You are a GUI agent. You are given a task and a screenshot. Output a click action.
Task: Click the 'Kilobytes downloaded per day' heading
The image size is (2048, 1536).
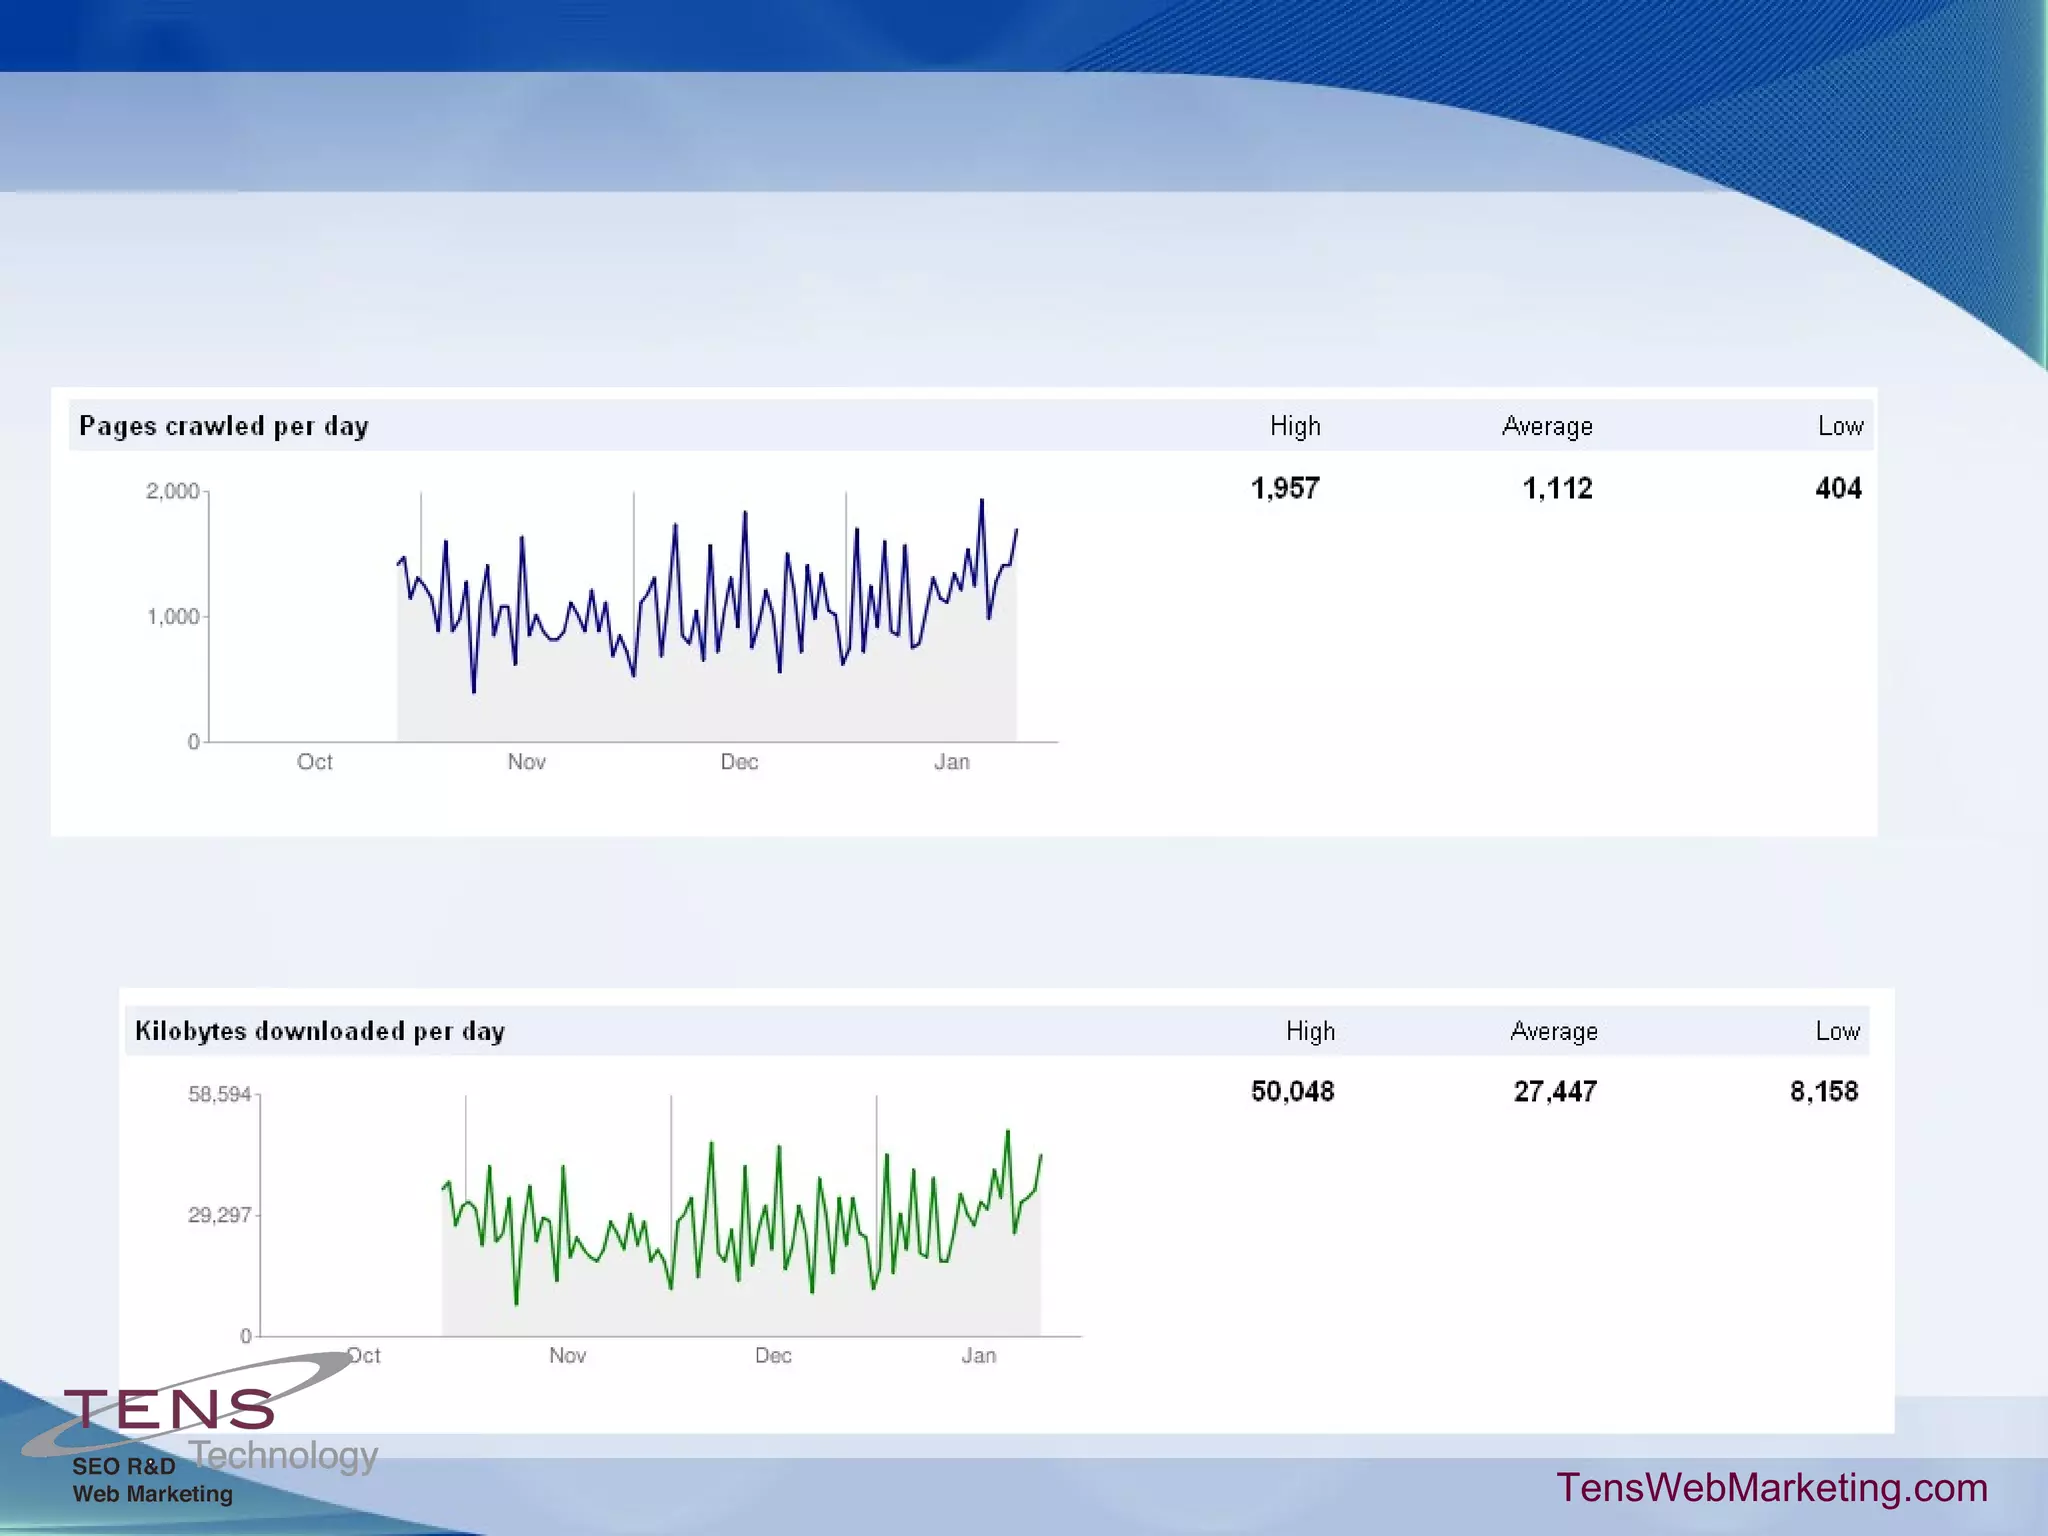[x=320, y=1031]
